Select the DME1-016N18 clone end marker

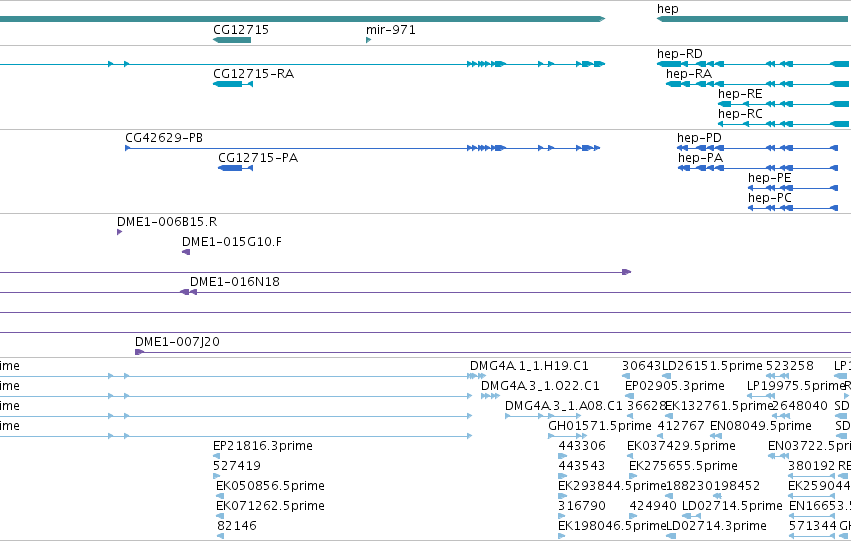[188, 292]
